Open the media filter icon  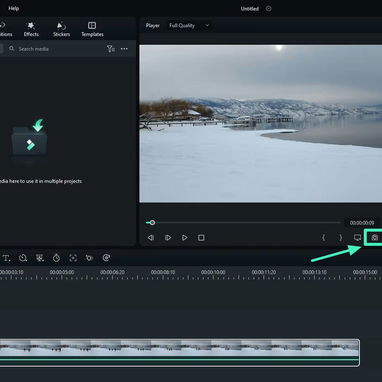111,49
